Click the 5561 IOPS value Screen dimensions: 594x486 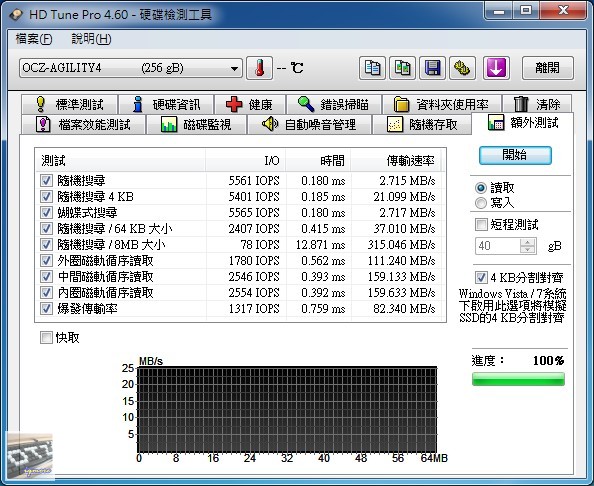[254, 181]
